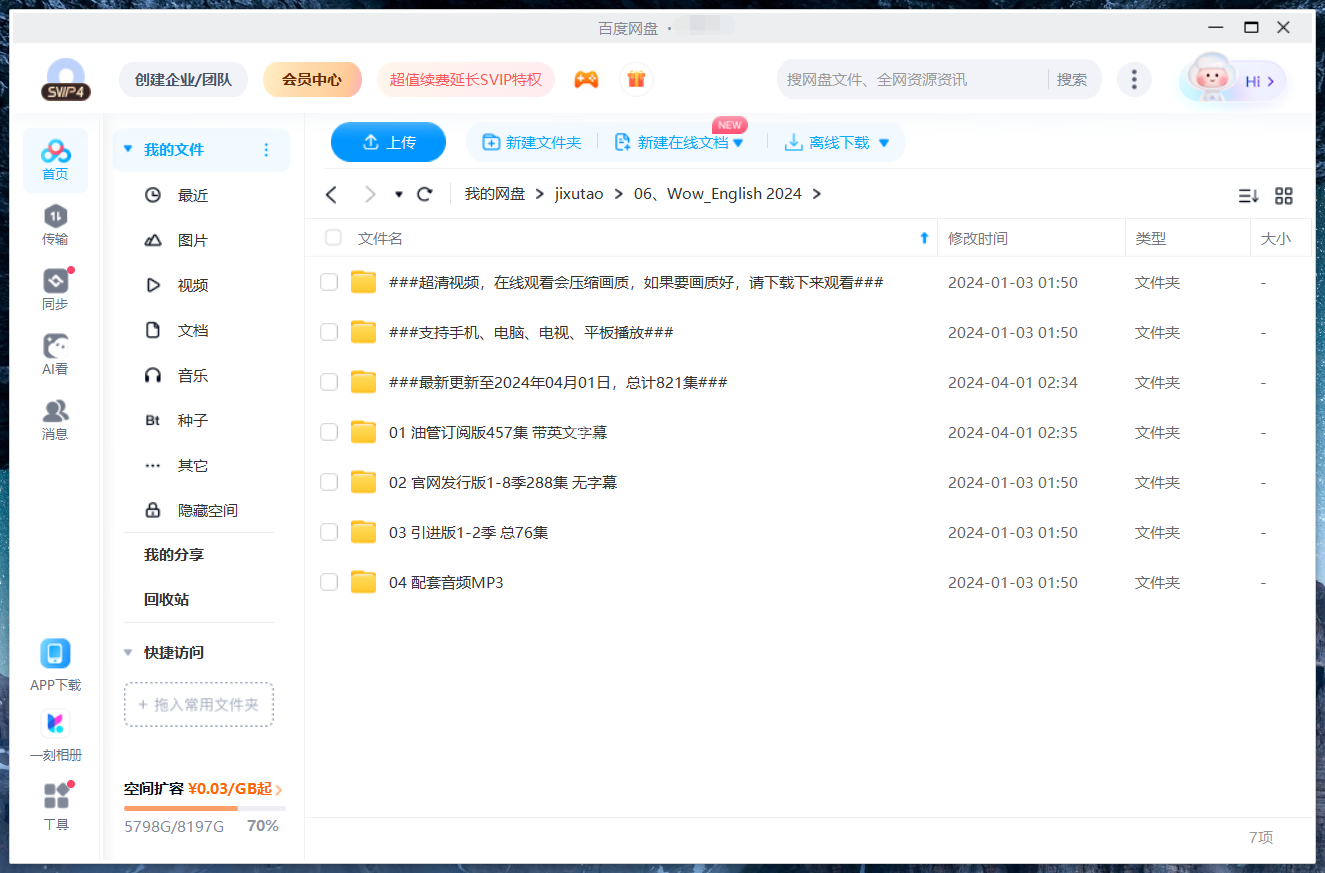Open the sort order icon

click(1248, 196)
